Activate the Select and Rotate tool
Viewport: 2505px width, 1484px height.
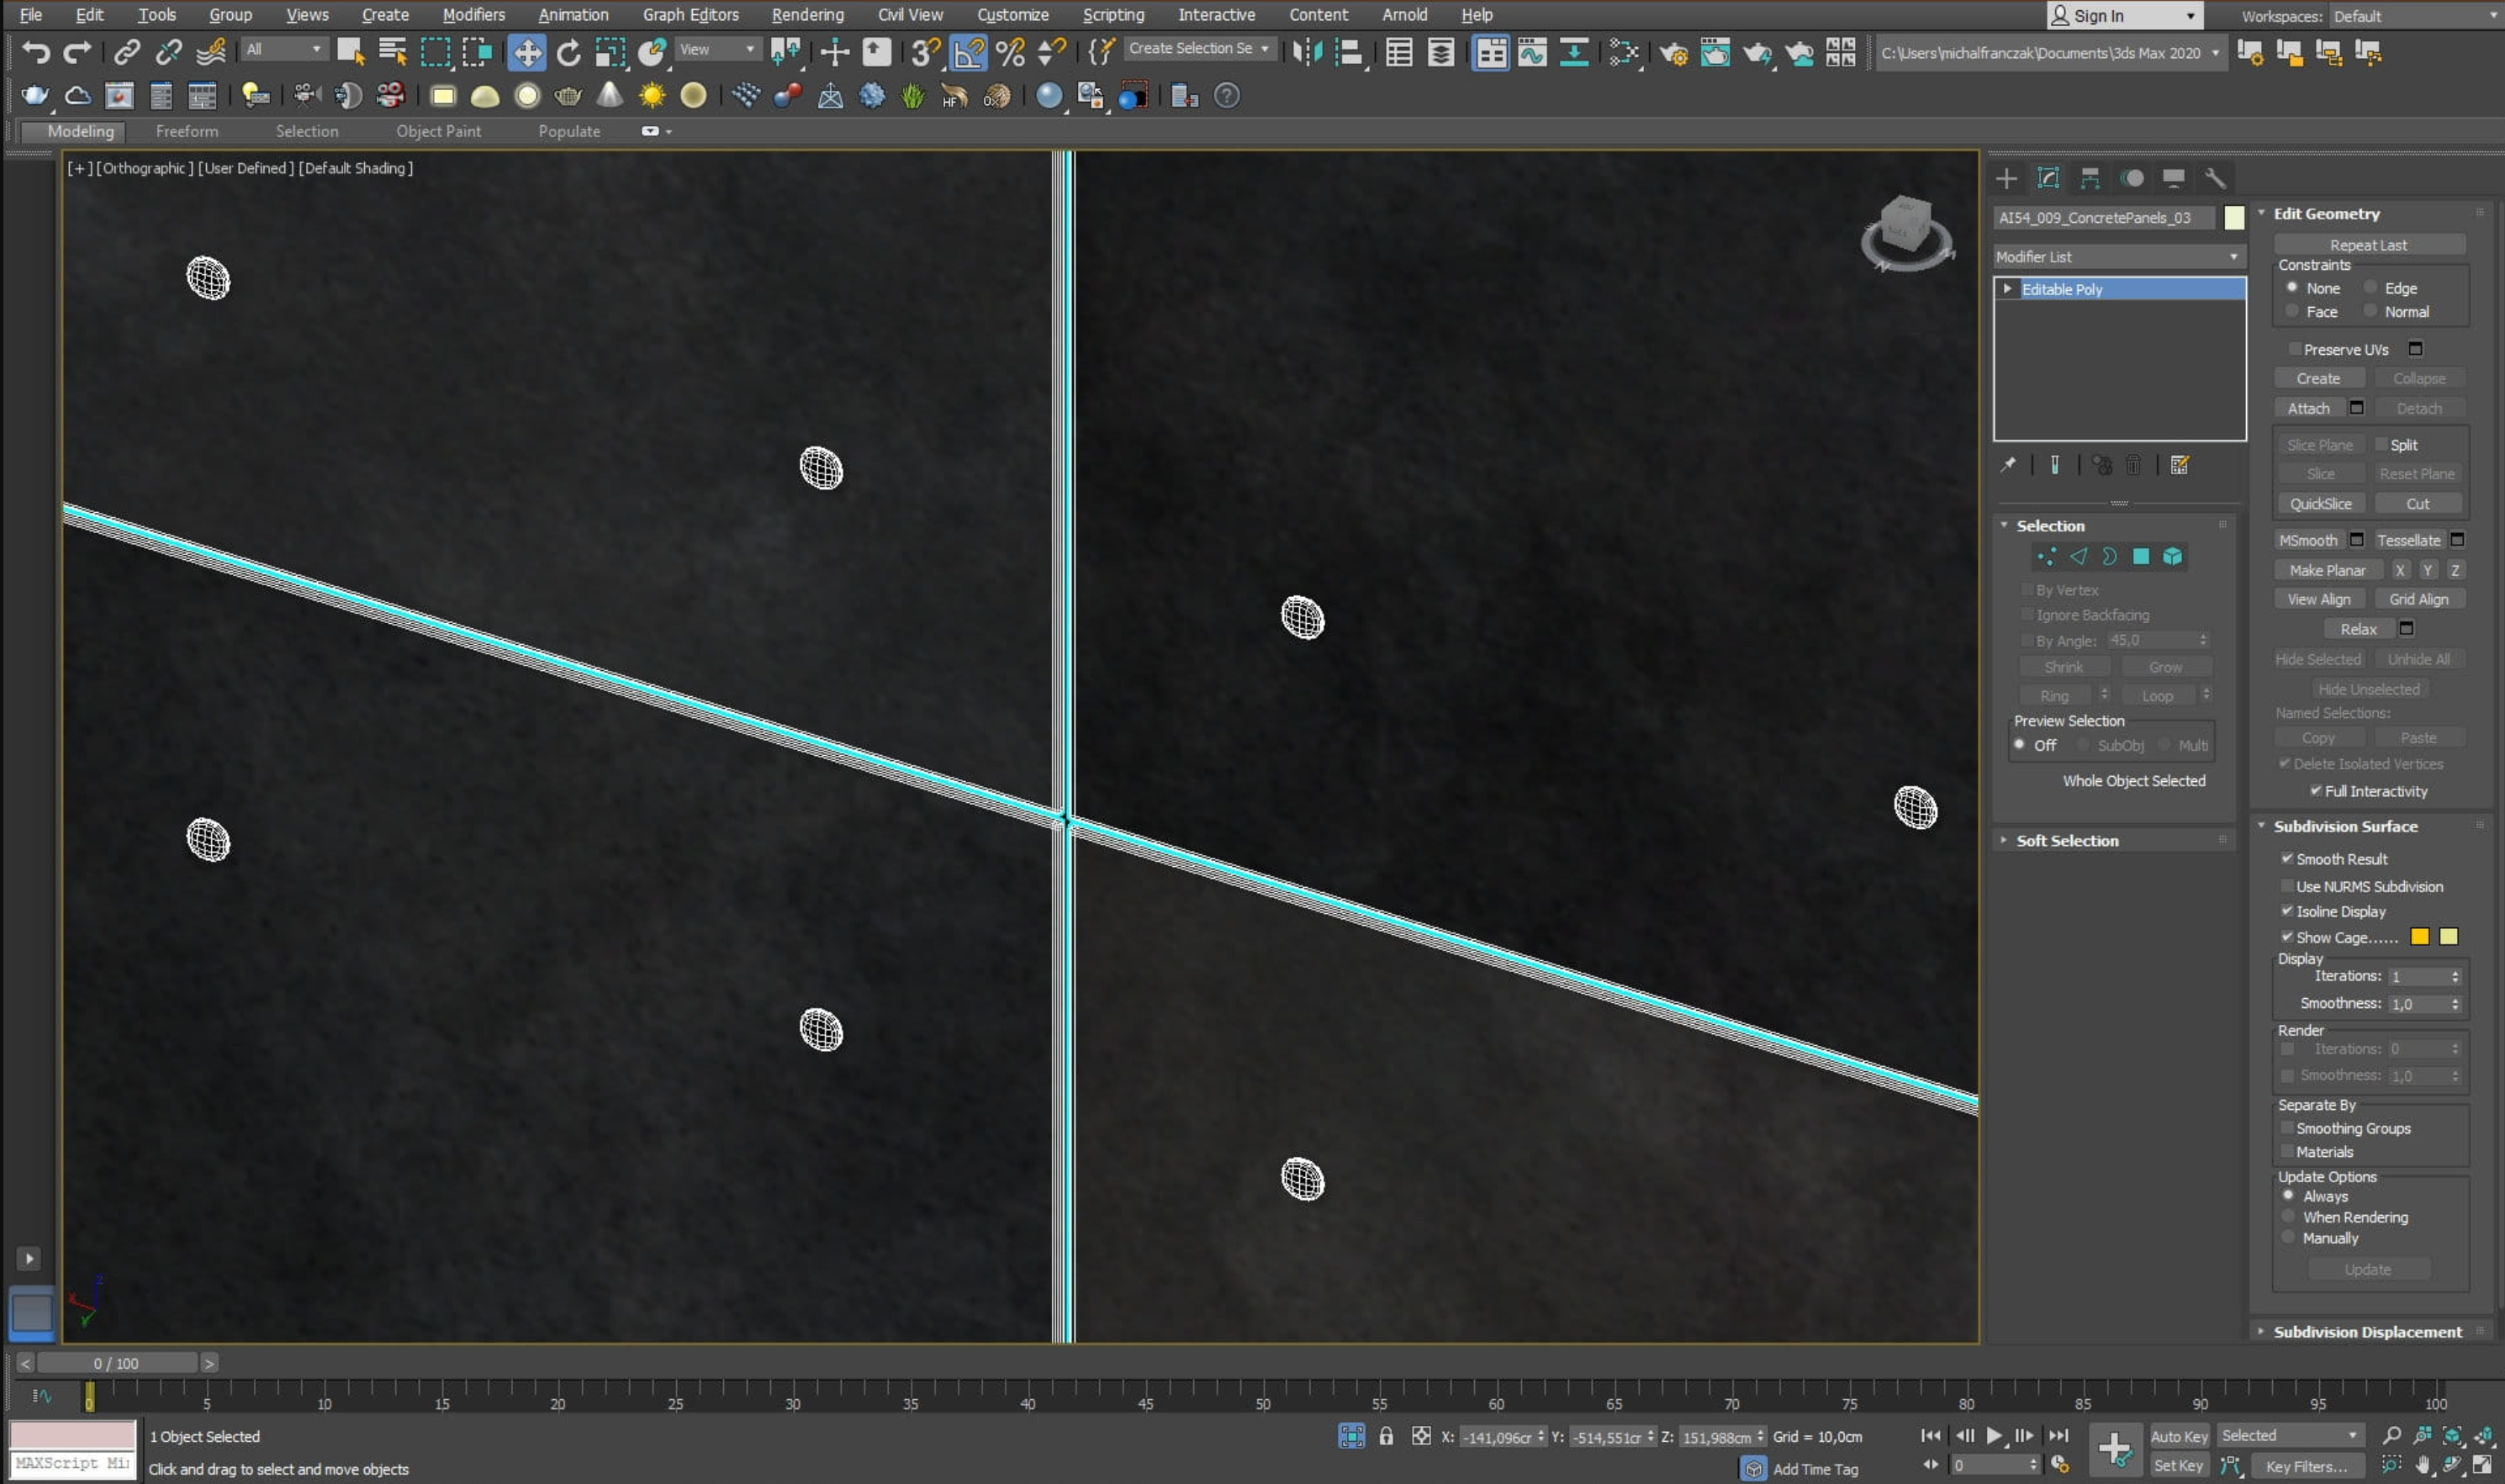coord(568,52)
